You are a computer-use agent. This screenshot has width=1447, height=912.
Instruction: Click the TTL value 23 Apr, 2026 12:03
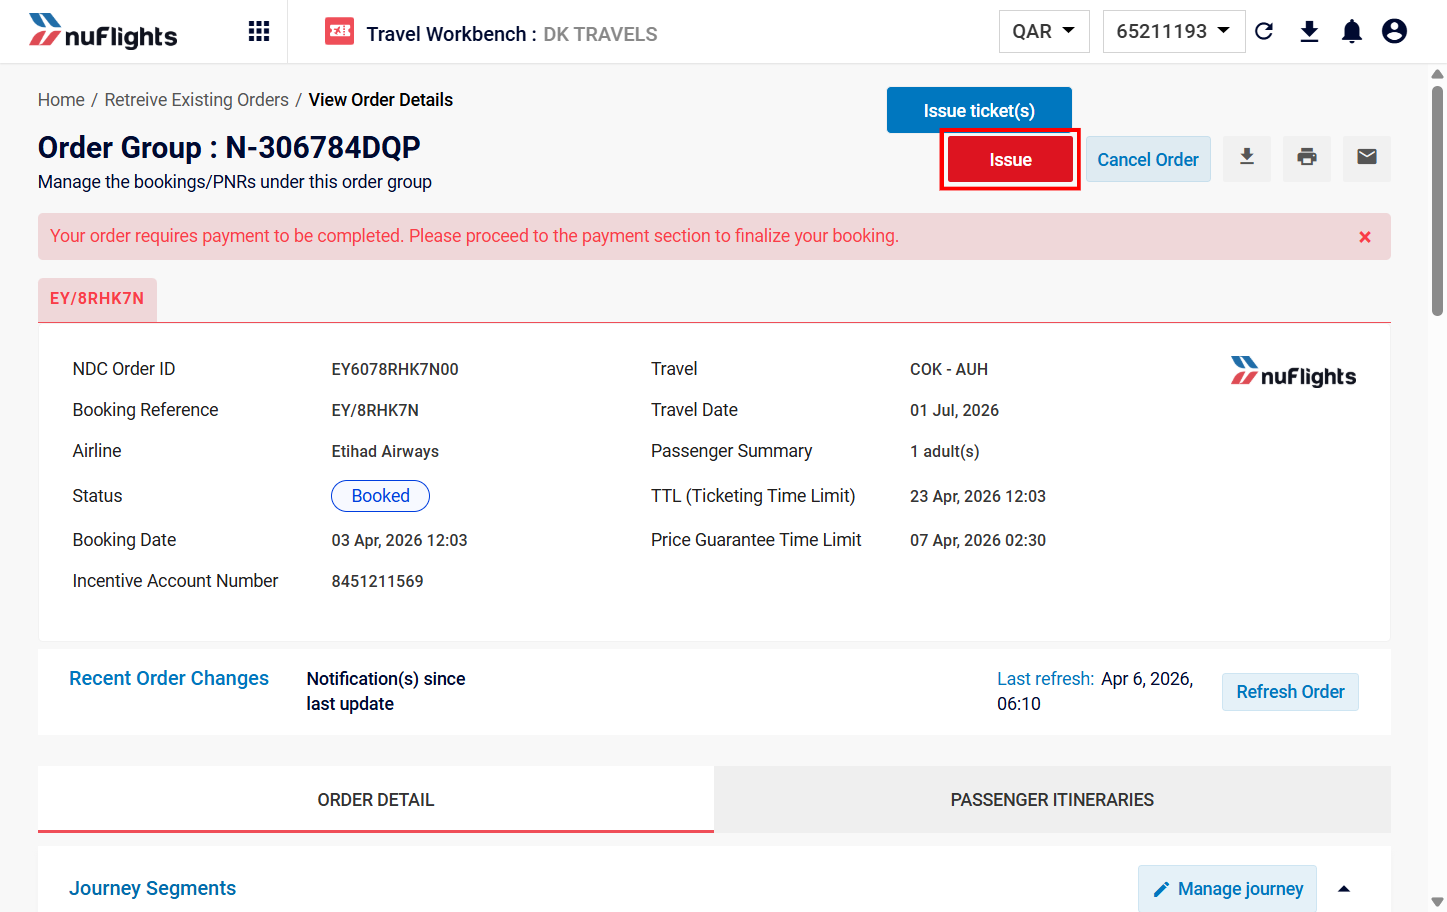(x=978, y=497)
